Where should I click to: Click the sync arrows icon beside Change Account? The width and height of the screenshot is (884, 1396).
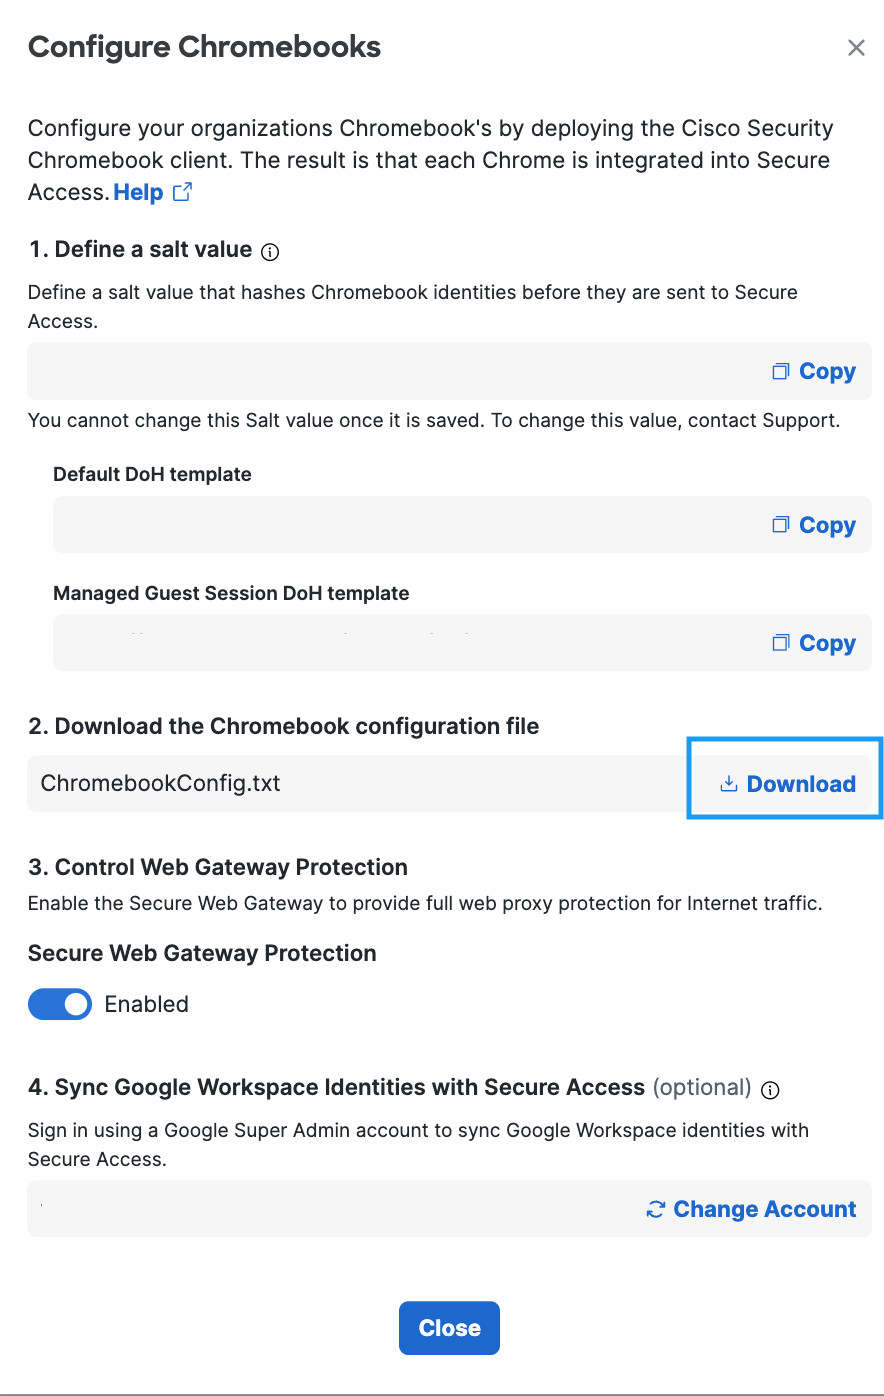[x=656, y=1210]
